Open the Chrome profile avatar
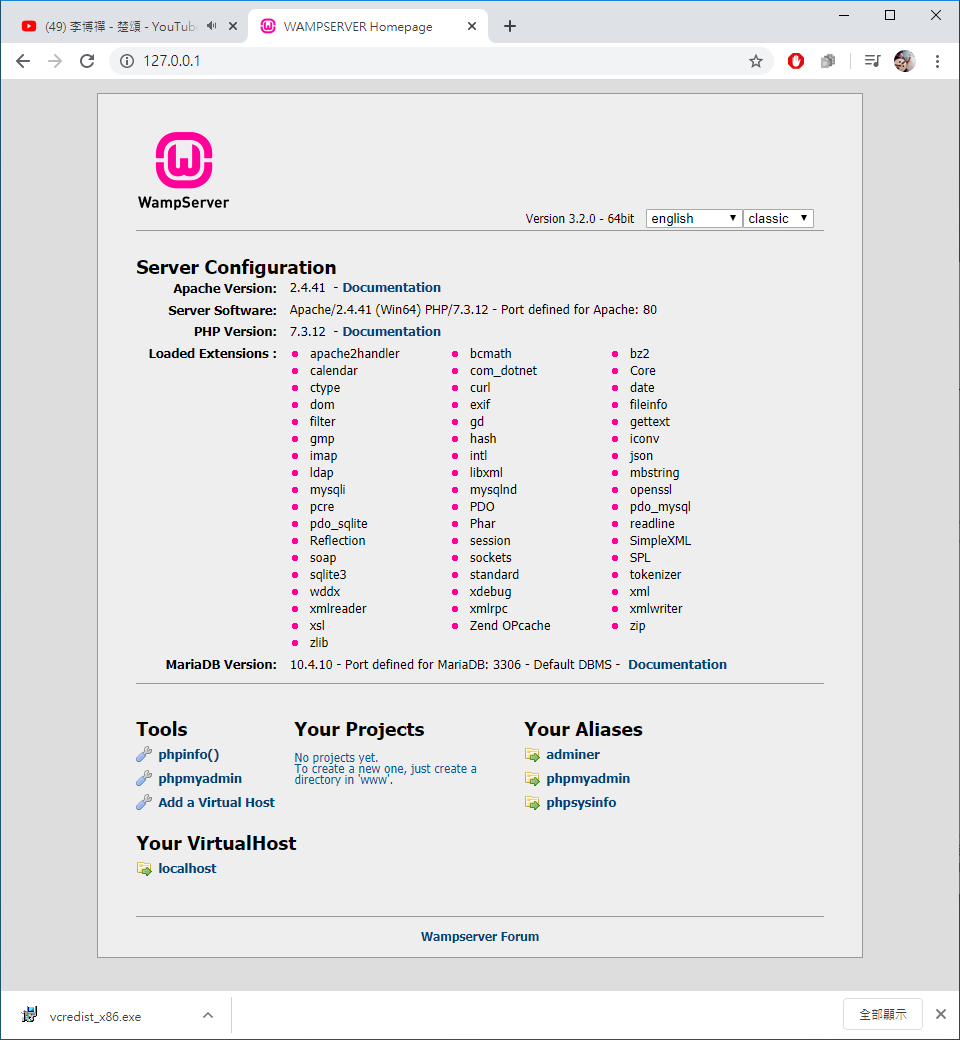Viewport: 960px width, 1040px height. pyautogui.click(x=904, y=61)
